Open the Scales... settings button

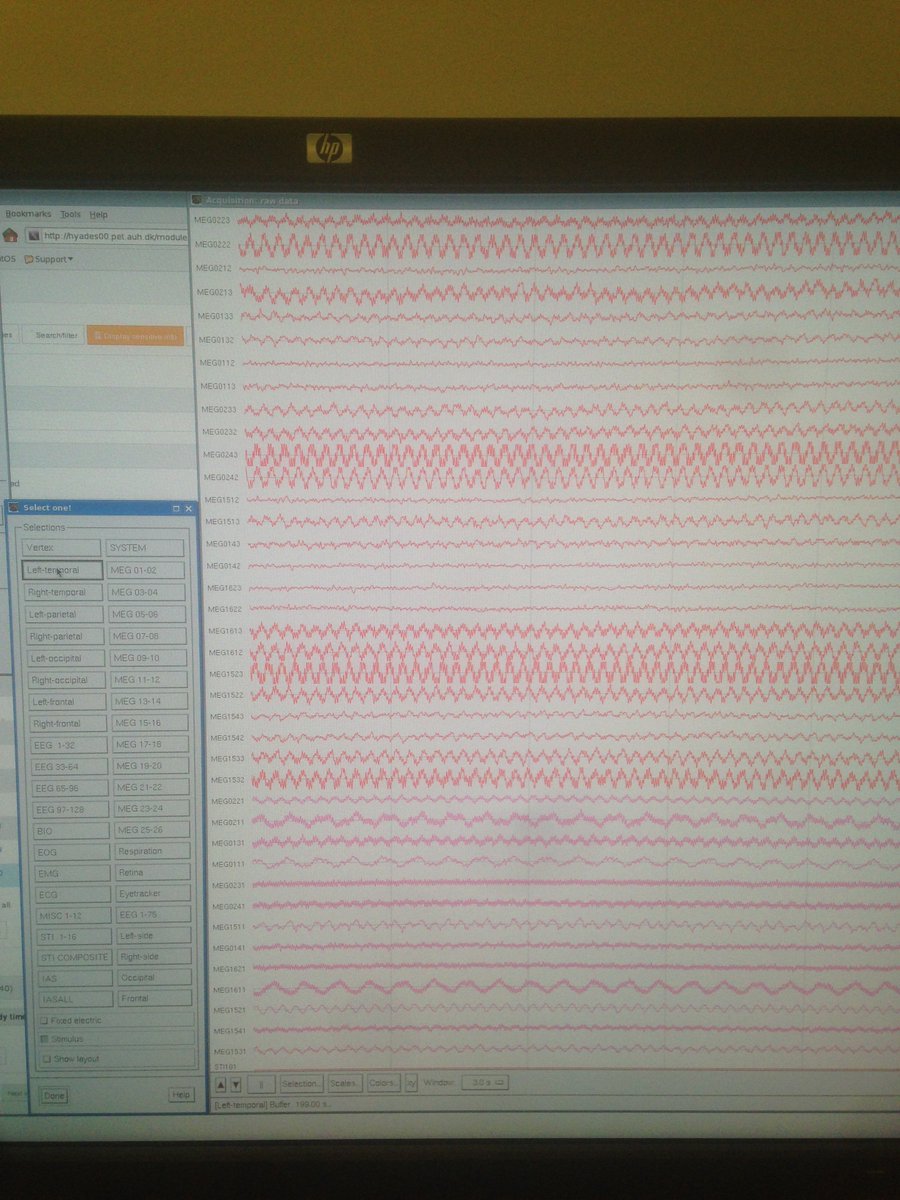coord(344,1083)
